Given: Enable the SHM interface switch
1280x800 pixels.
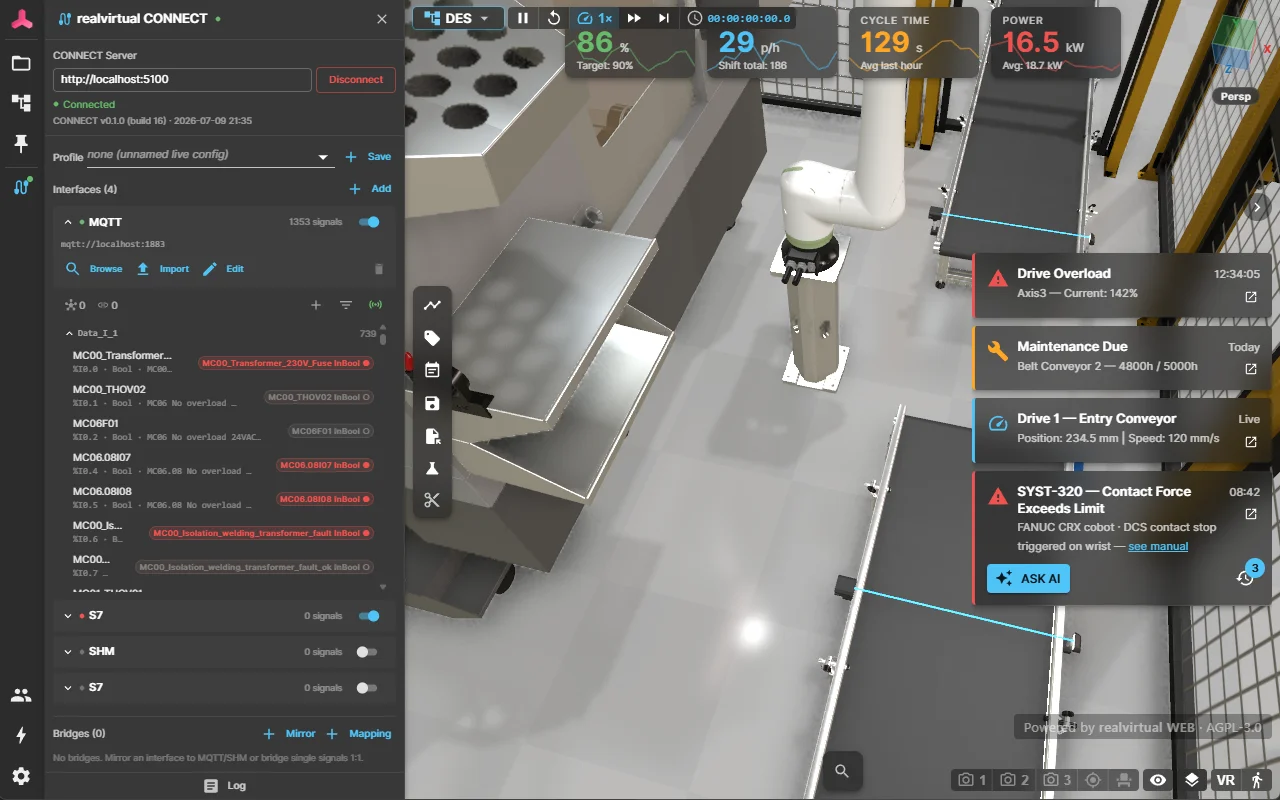Looking at the screenshot, I should pos(367,652).
